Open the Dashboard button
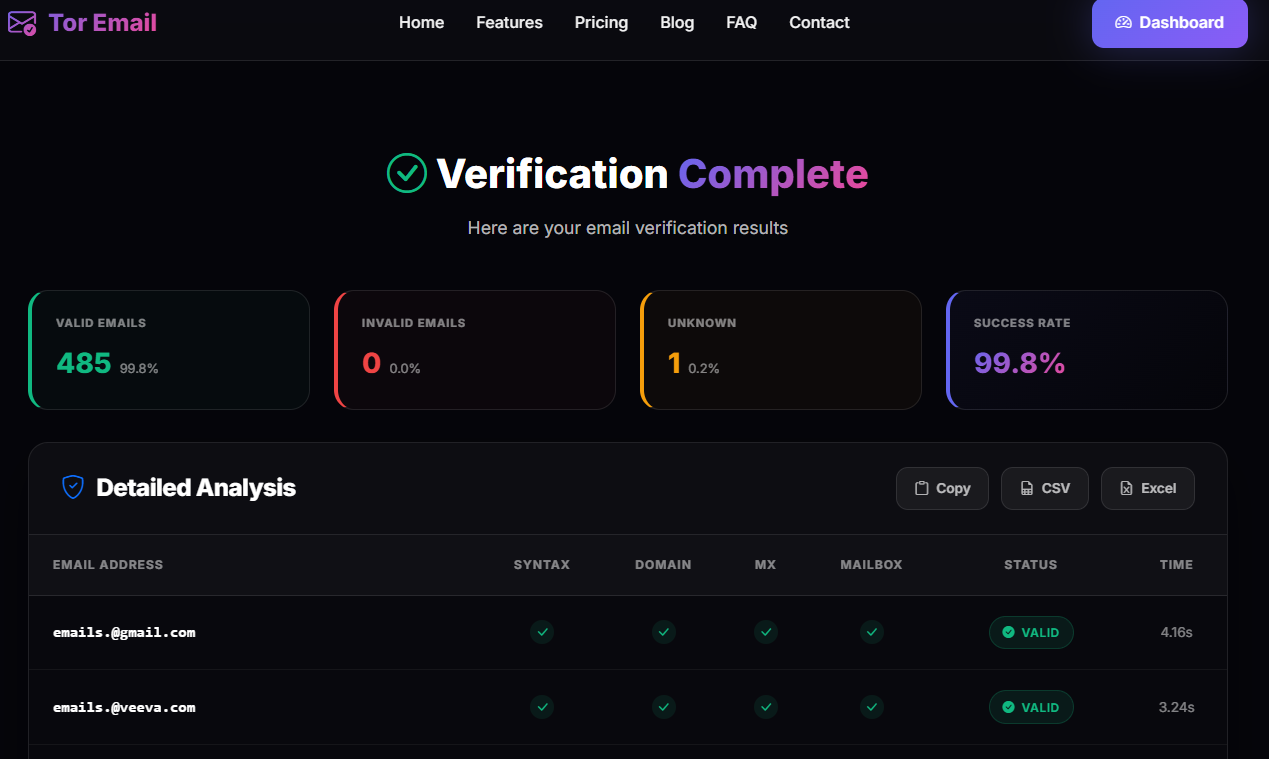Screen dimensions: 1269x759 [x=1169, y=23]
